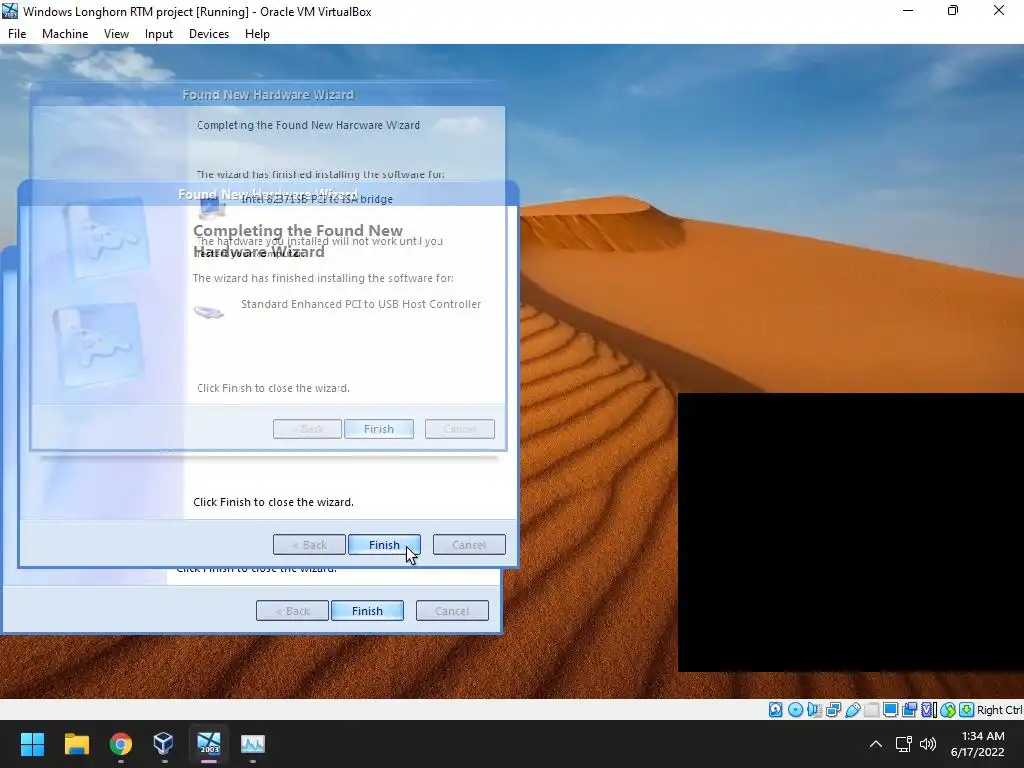Image resolution: width=1024 pixels, height=768 pixels.
Task: Click the Right Ctrl host key label
Action: coord(999,710)
